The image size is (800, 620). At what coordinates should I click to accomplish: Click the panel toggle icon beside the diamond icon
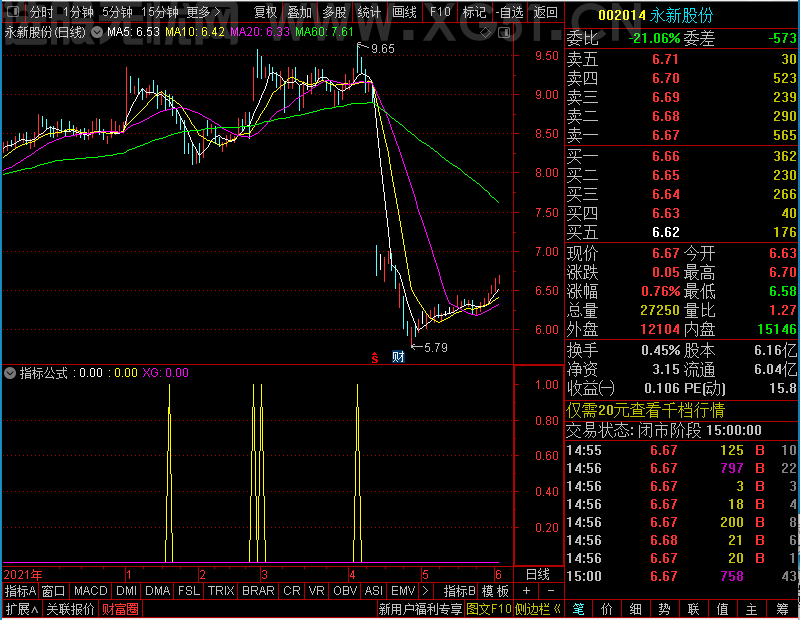pyautogui.click(x=504, y=33)
